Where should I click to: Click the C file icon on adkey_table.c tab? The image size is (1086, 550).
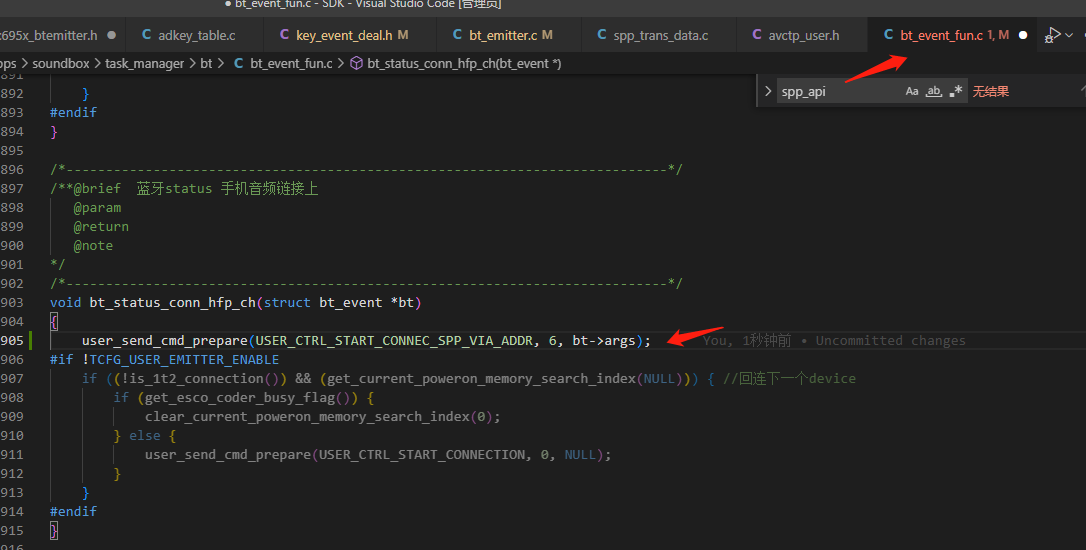pos(147,35)
